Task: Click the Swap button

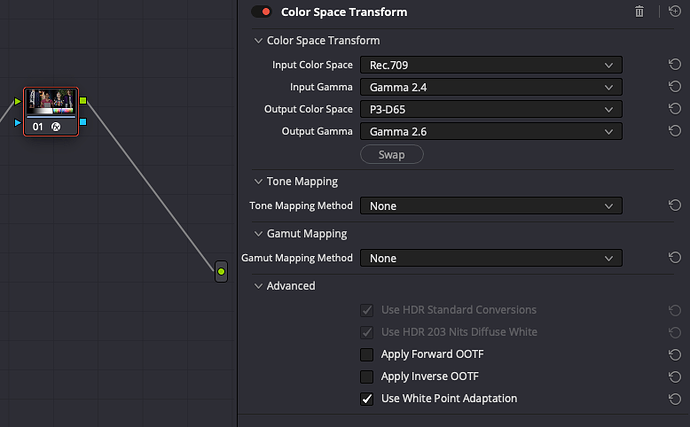Action: click(392, 155)
